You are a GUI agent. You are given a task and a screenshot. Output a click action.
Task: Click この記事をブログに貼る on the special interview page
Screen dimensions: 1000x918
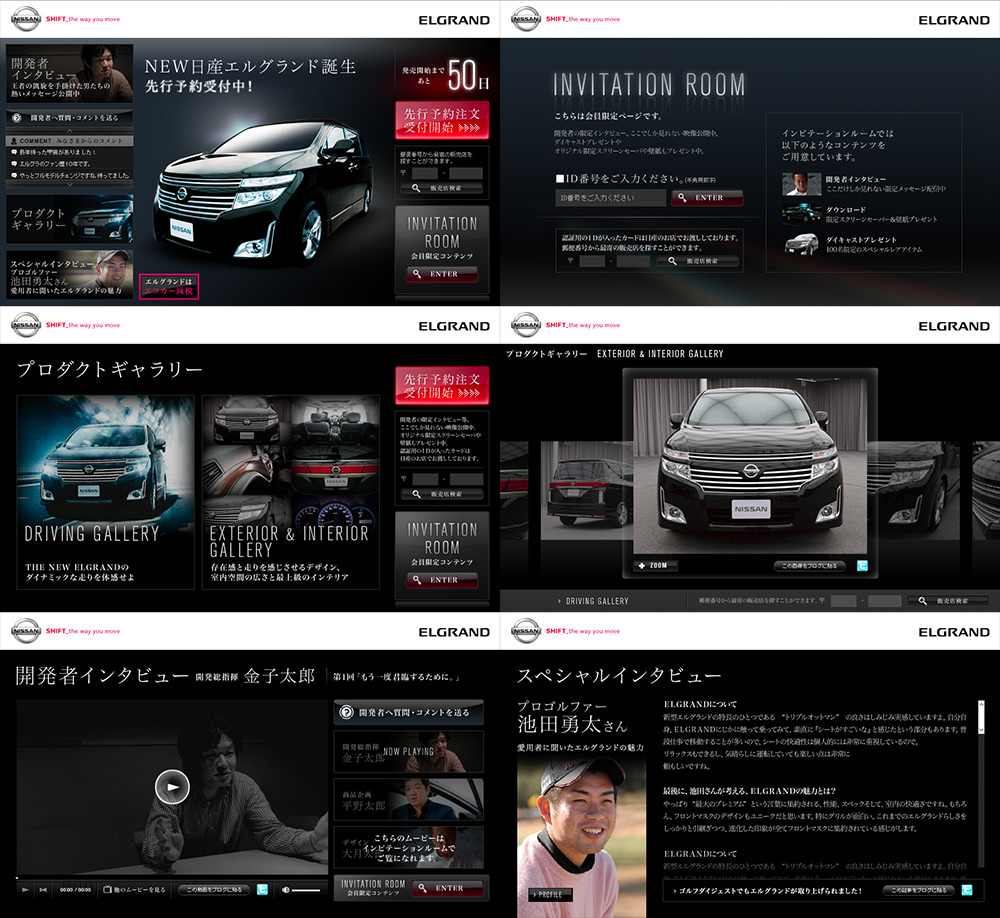(x=918, y=890)
